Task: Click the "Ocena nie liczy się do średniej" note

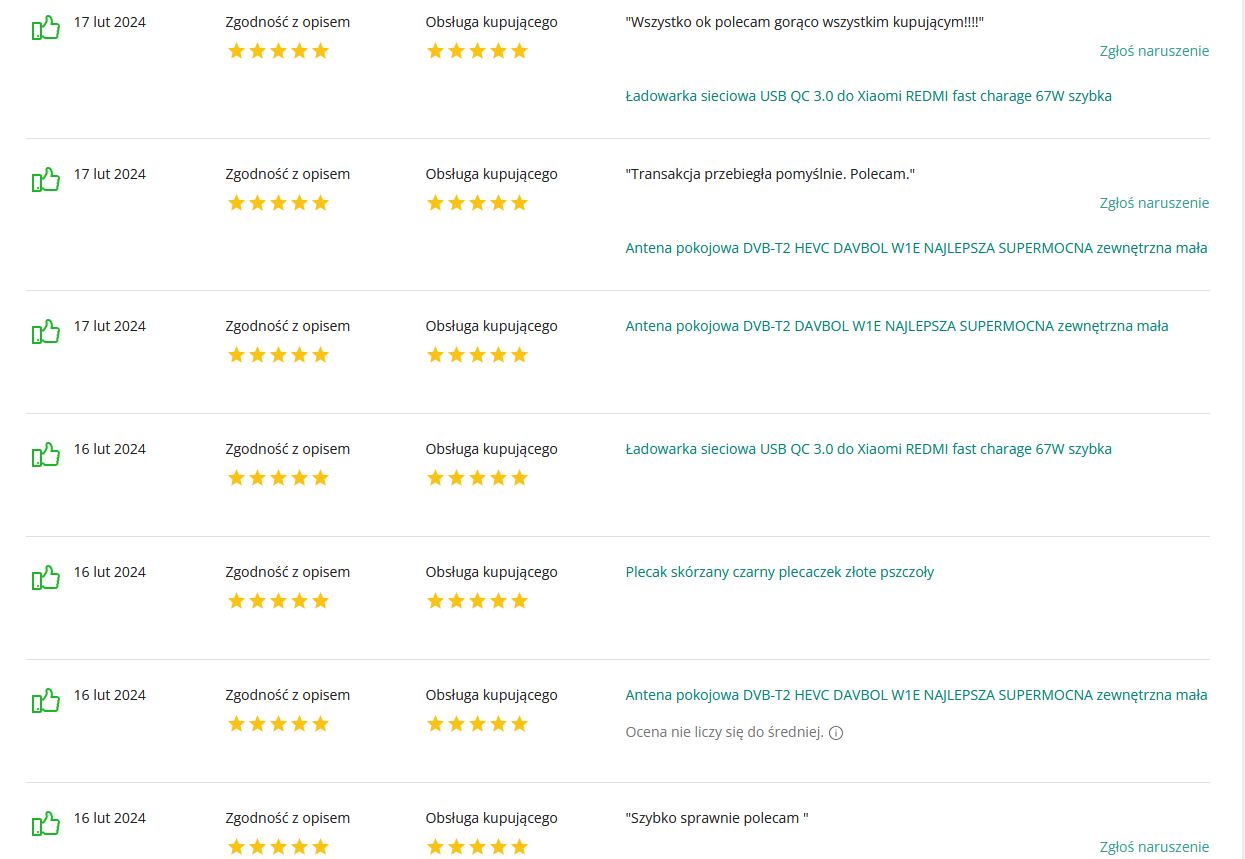Action: [x=724, y=733]
